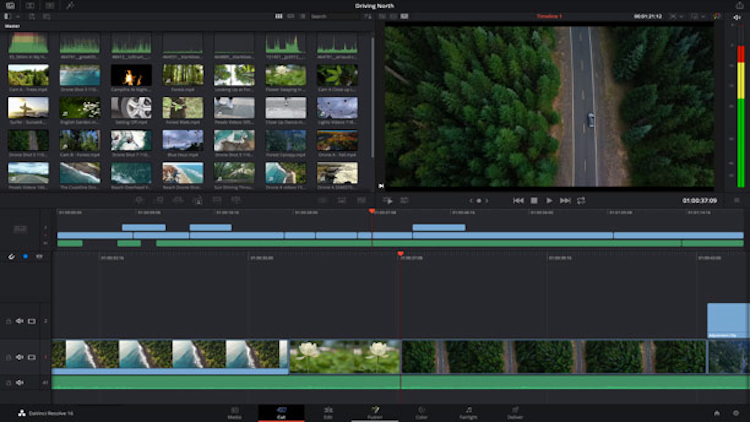Open the Effects wand icon
Image resolution: width=750 pixels, height=422 pixels.
click(70, 6)
